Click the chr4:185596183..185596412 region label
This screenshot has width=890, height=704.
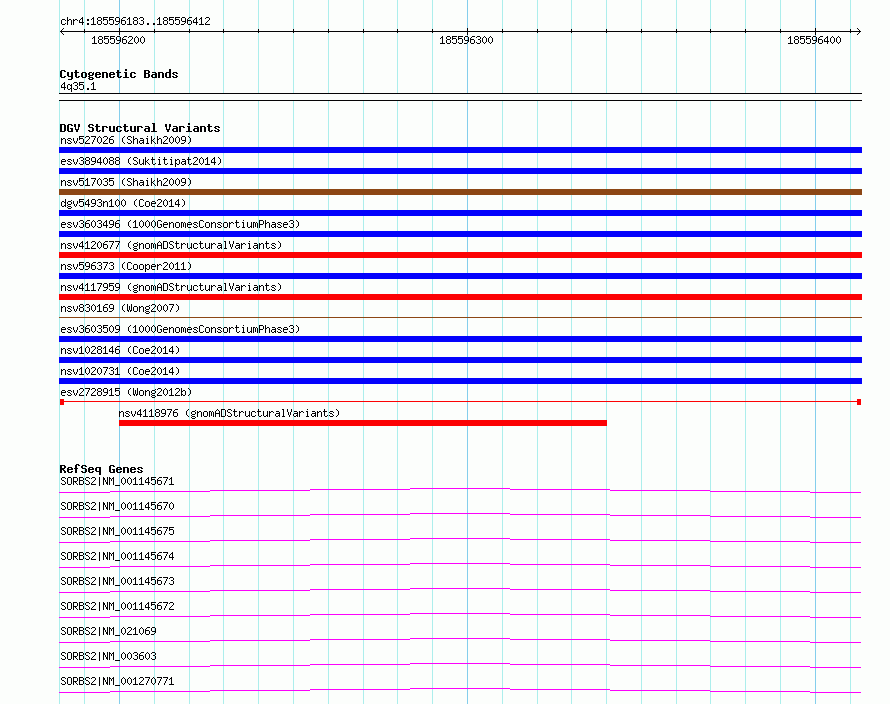[135, 21]
